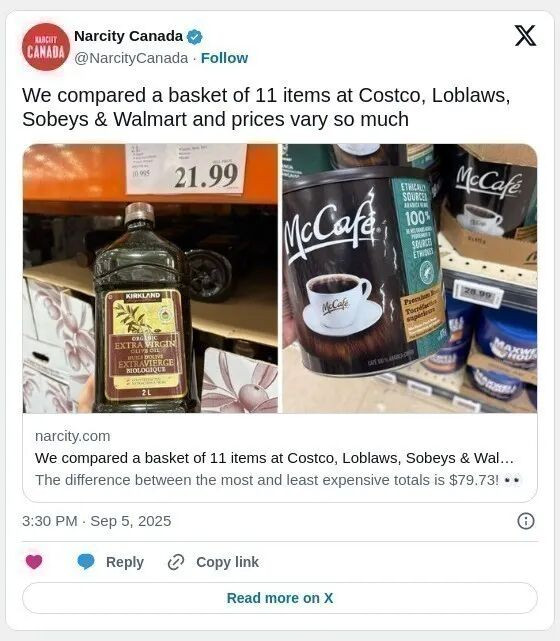560x641 pixels.
Task: Open the Narcity Canada display name
Action: 128,36
